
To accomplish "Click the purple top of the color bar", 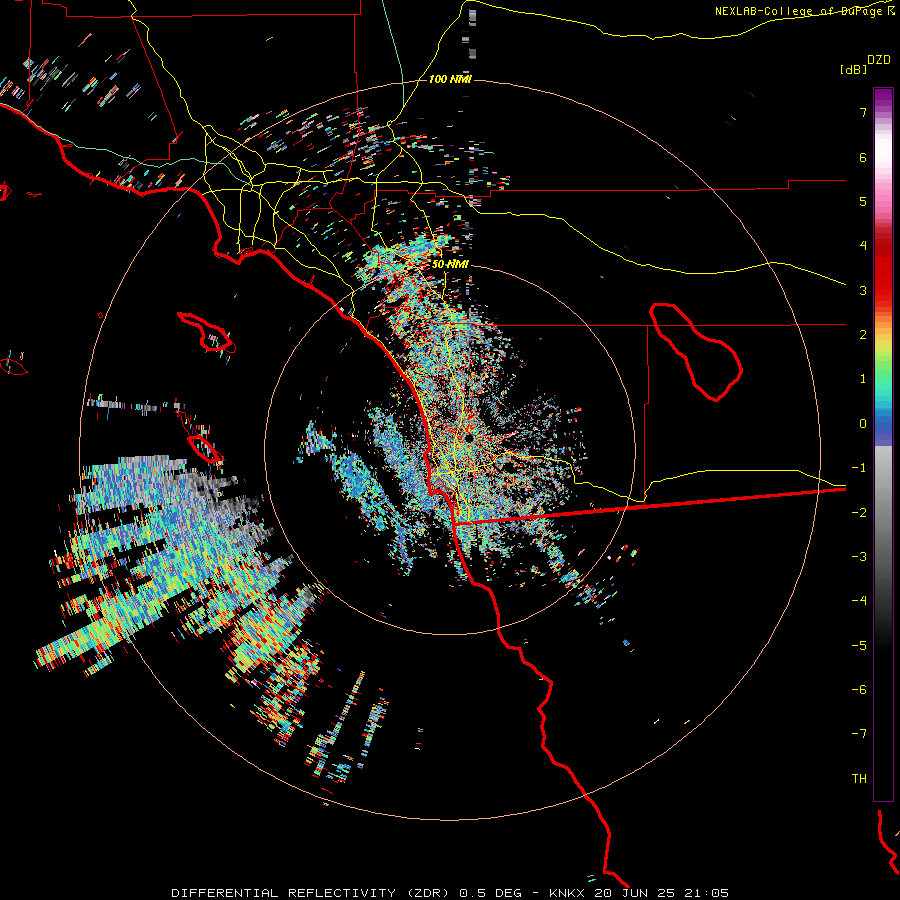I will 883,99.
